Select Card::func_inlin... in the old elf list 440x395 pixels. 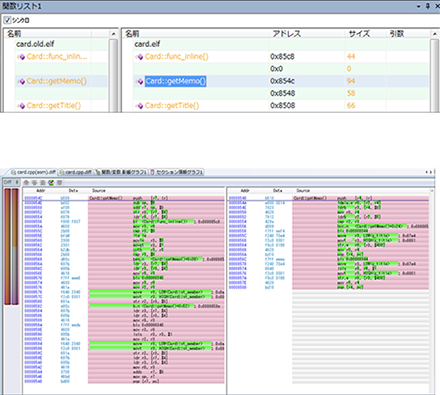(57, 57)
